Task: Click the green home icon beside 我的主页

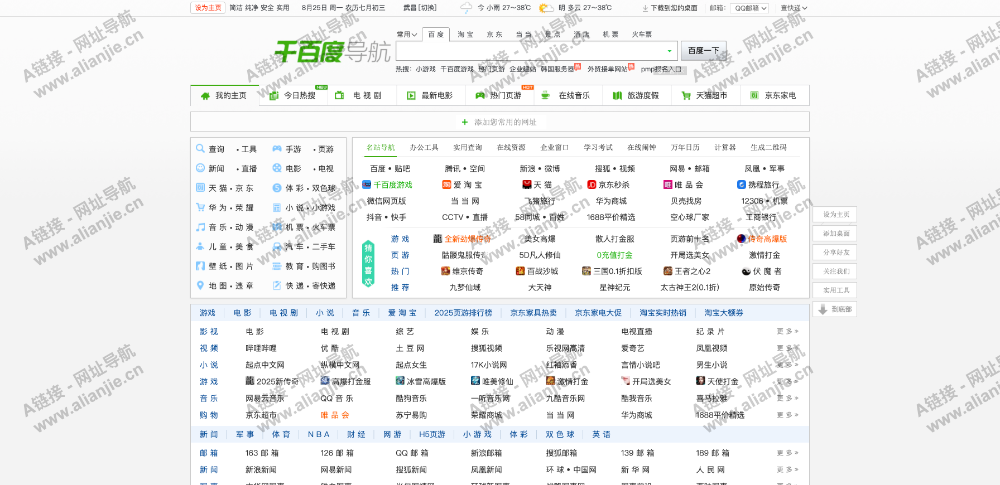Action: pos(206,96)
